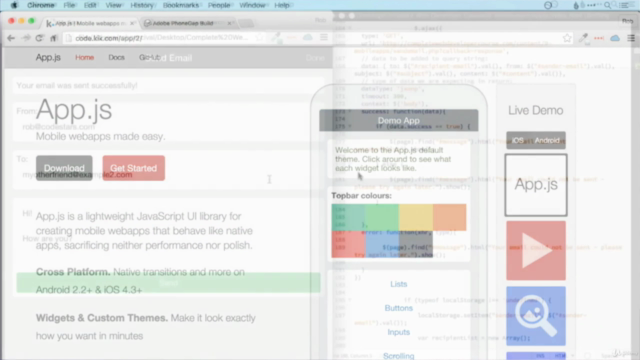
Task: Bookmark the page with the address bar star
Action: pyautogui.click(x=260, y=38)
